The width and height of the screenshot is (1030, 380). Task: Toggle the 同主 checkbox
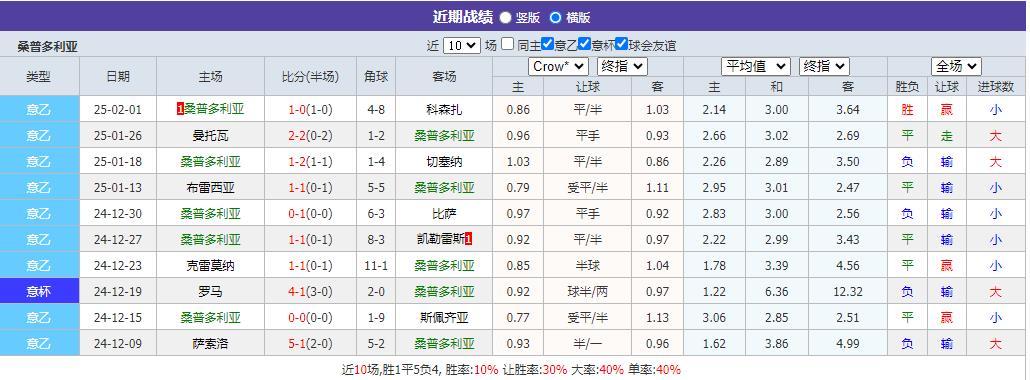507,44
